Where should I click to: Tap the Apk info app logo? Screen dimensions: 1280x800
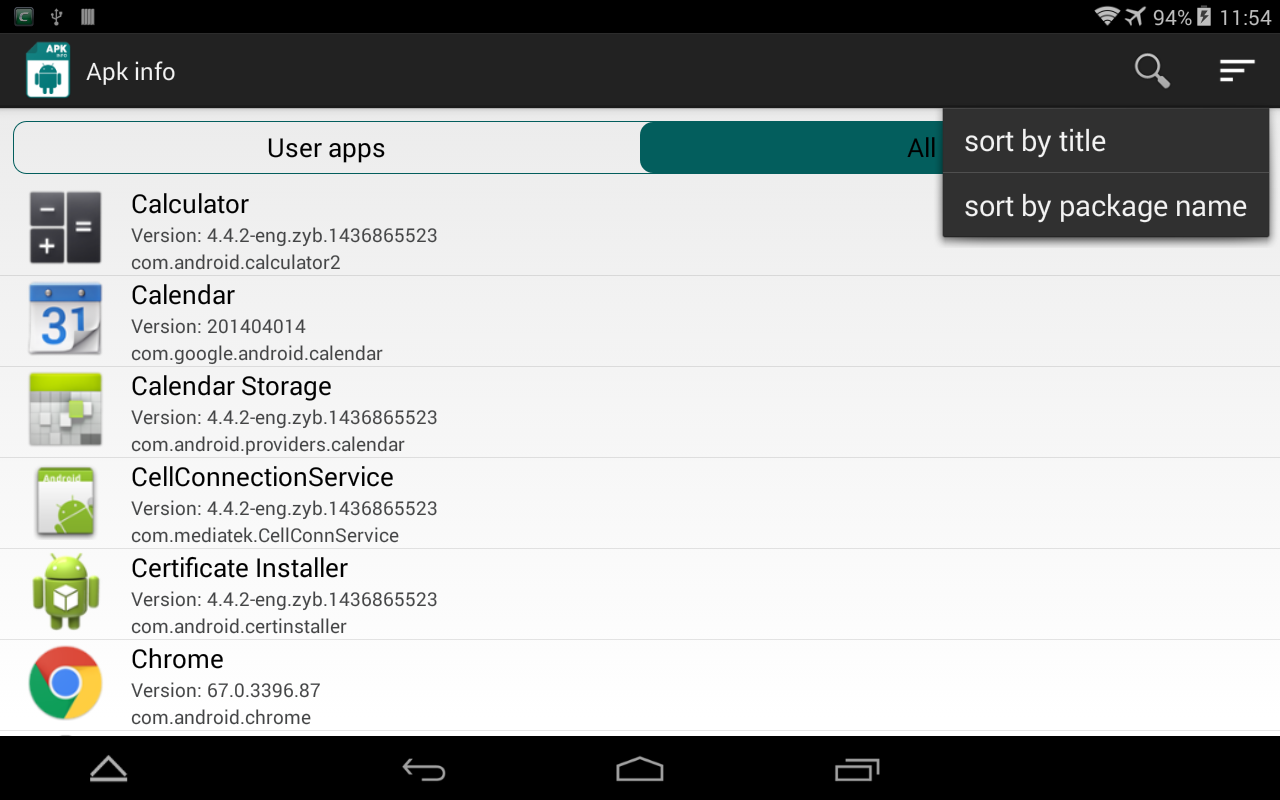click(47, 71)
